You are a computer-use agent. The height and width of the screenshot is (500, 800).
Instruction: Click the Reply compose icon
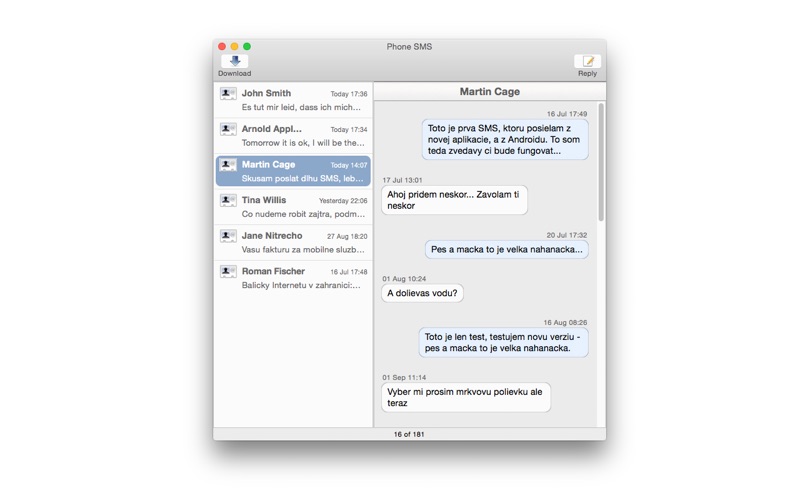587,61
